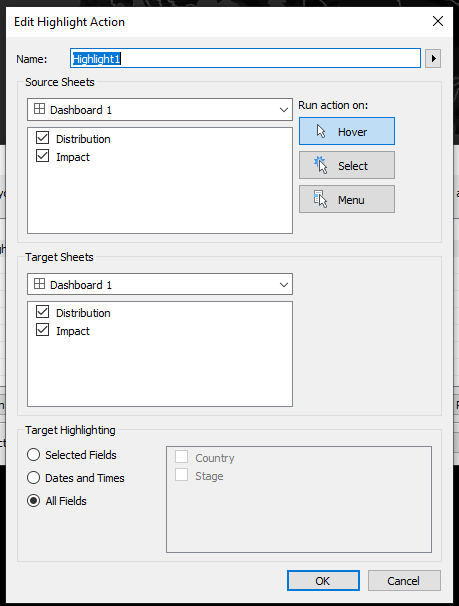
Task: Tick the Country field checkbox
Action: [182, 457]
